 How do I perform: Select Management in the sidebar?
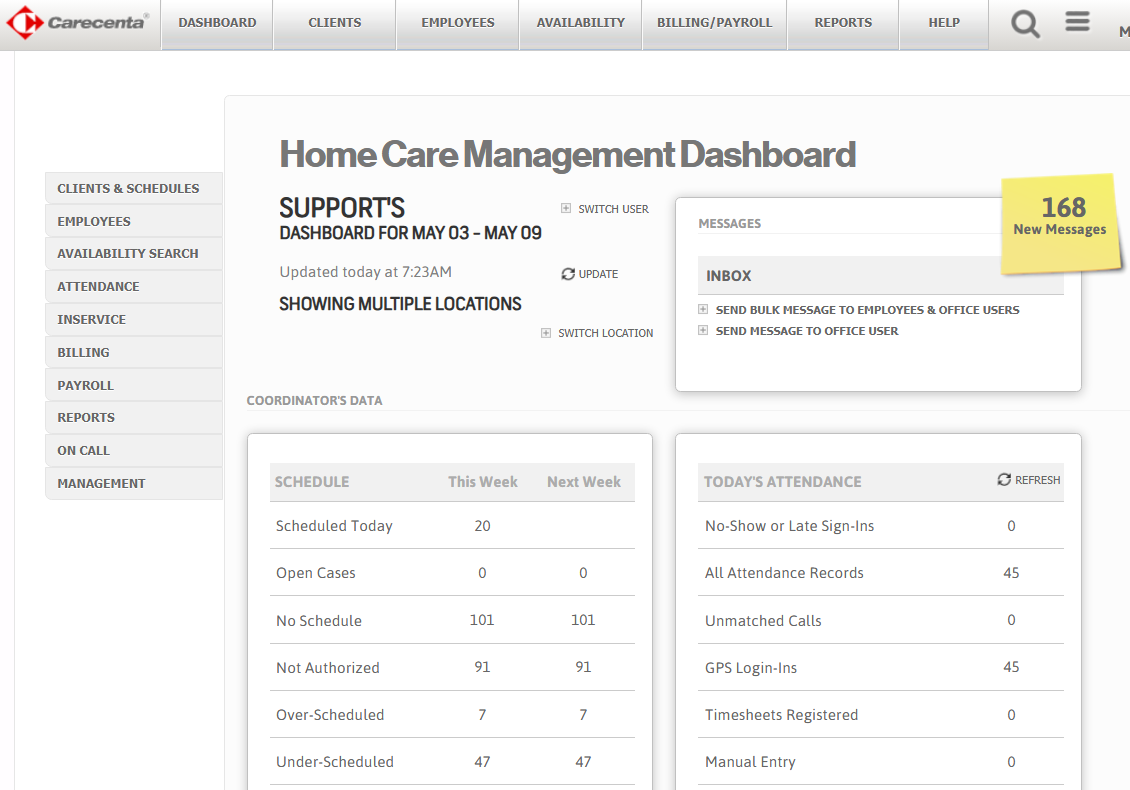tap(134, 484)
